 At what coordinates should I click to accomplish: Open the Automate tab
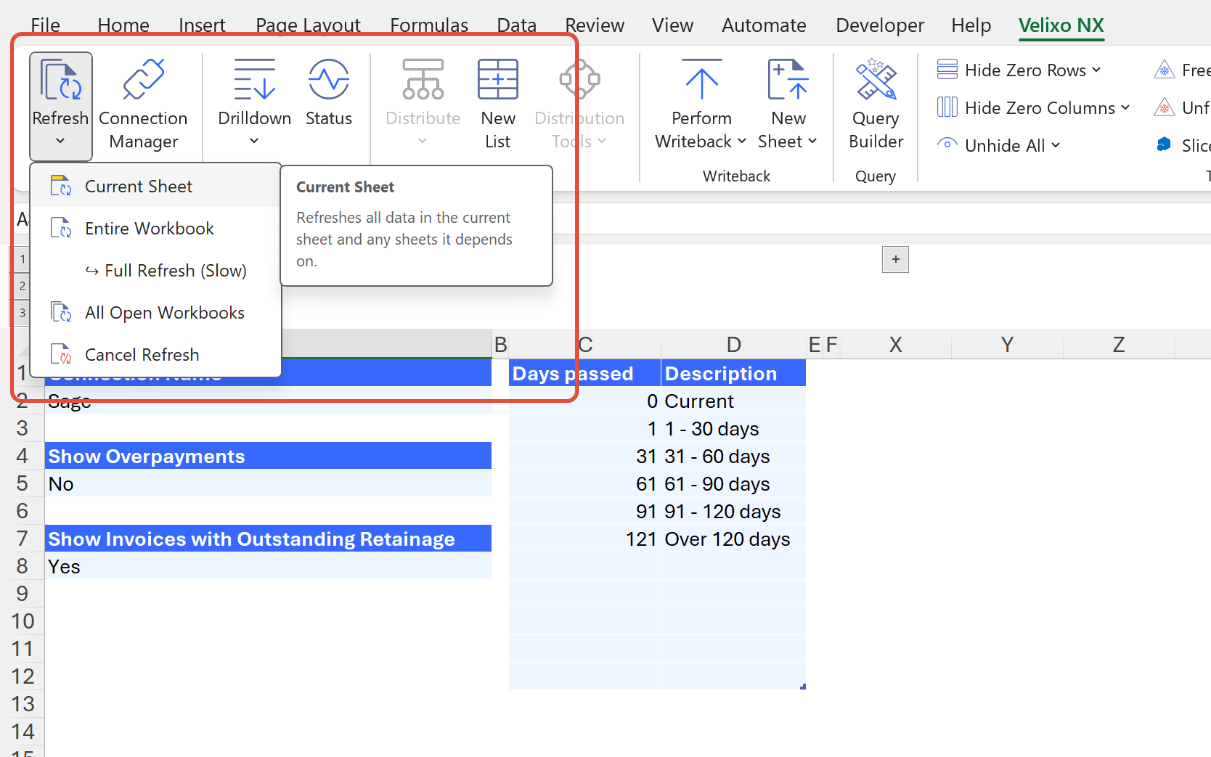(x=764, y=25)
